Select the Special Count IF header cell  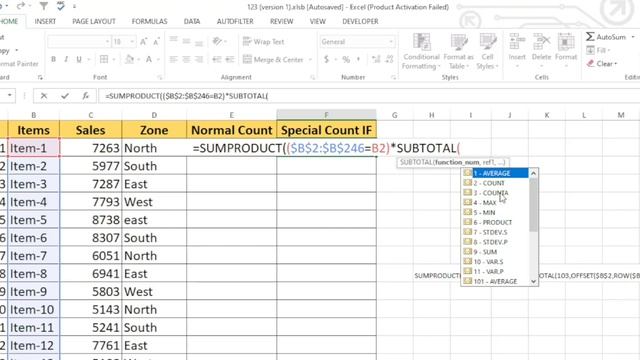pos(327,130)
